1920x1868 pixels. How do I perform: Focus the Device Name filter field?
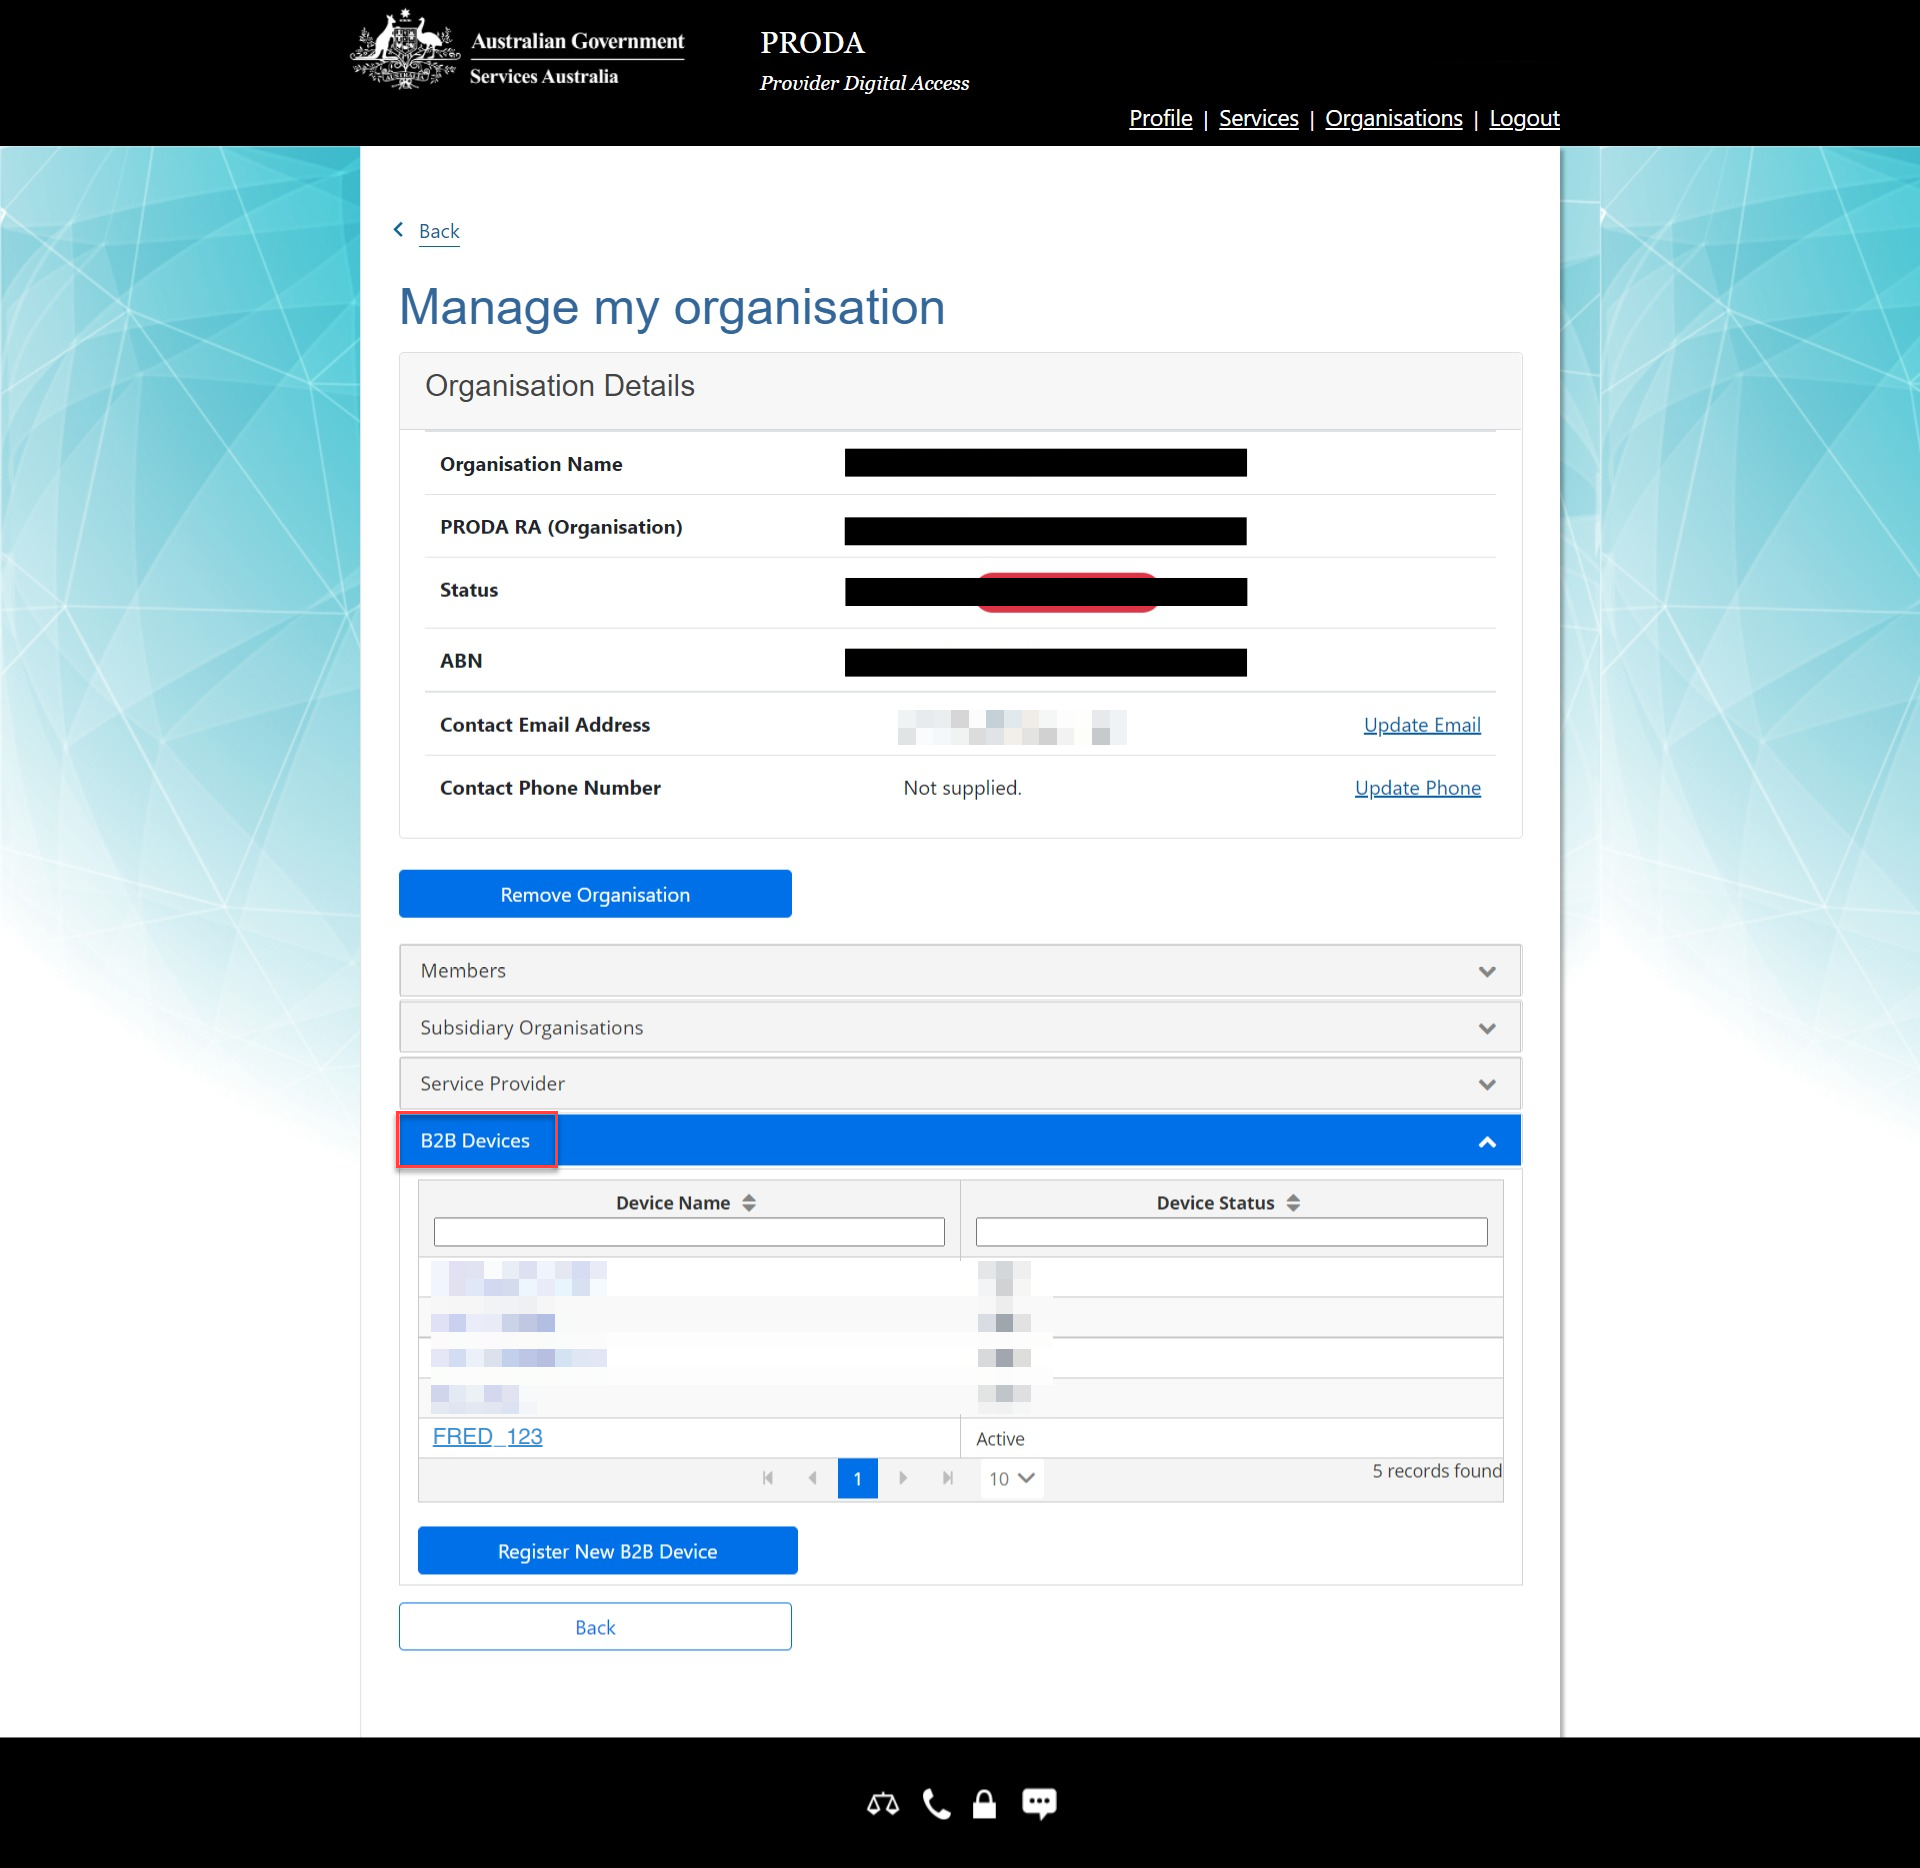tap(689, 1232)
